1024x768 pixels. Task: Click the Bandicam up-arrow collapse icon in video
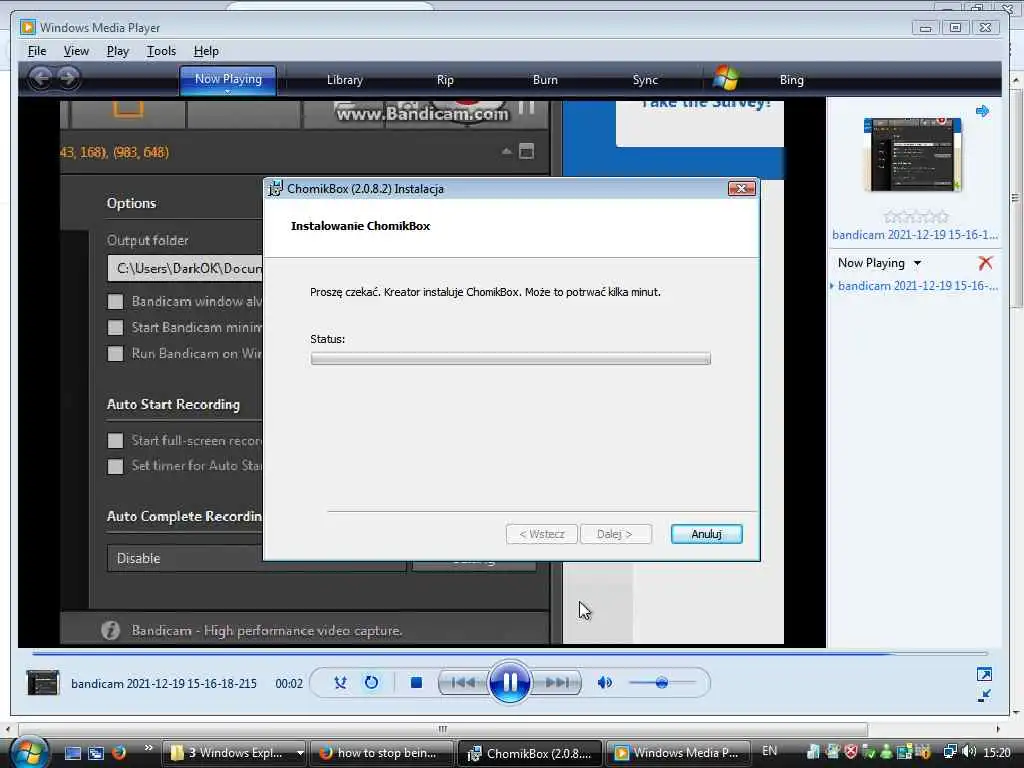click(507, 152)
